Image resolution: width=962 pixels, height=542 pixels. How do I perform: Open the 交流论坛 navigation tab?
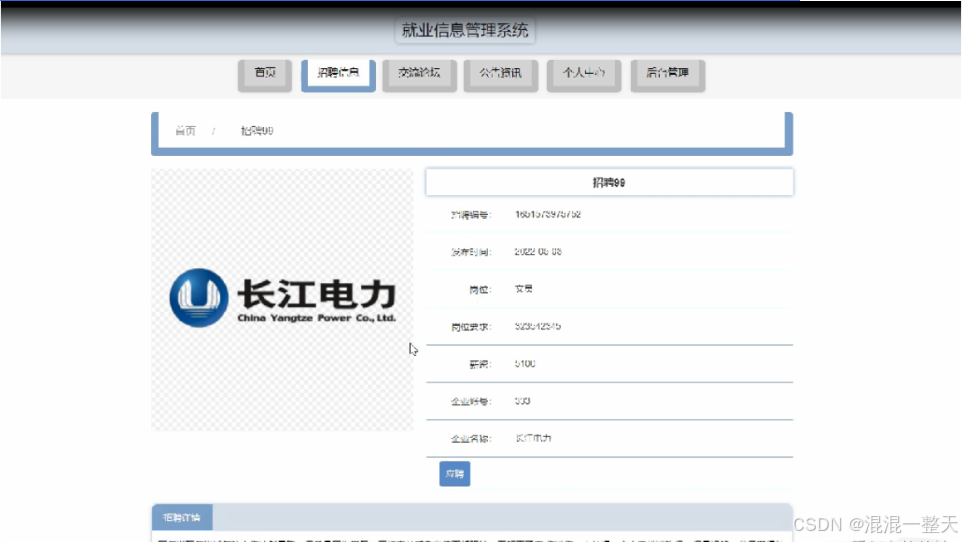pos(419,75)
